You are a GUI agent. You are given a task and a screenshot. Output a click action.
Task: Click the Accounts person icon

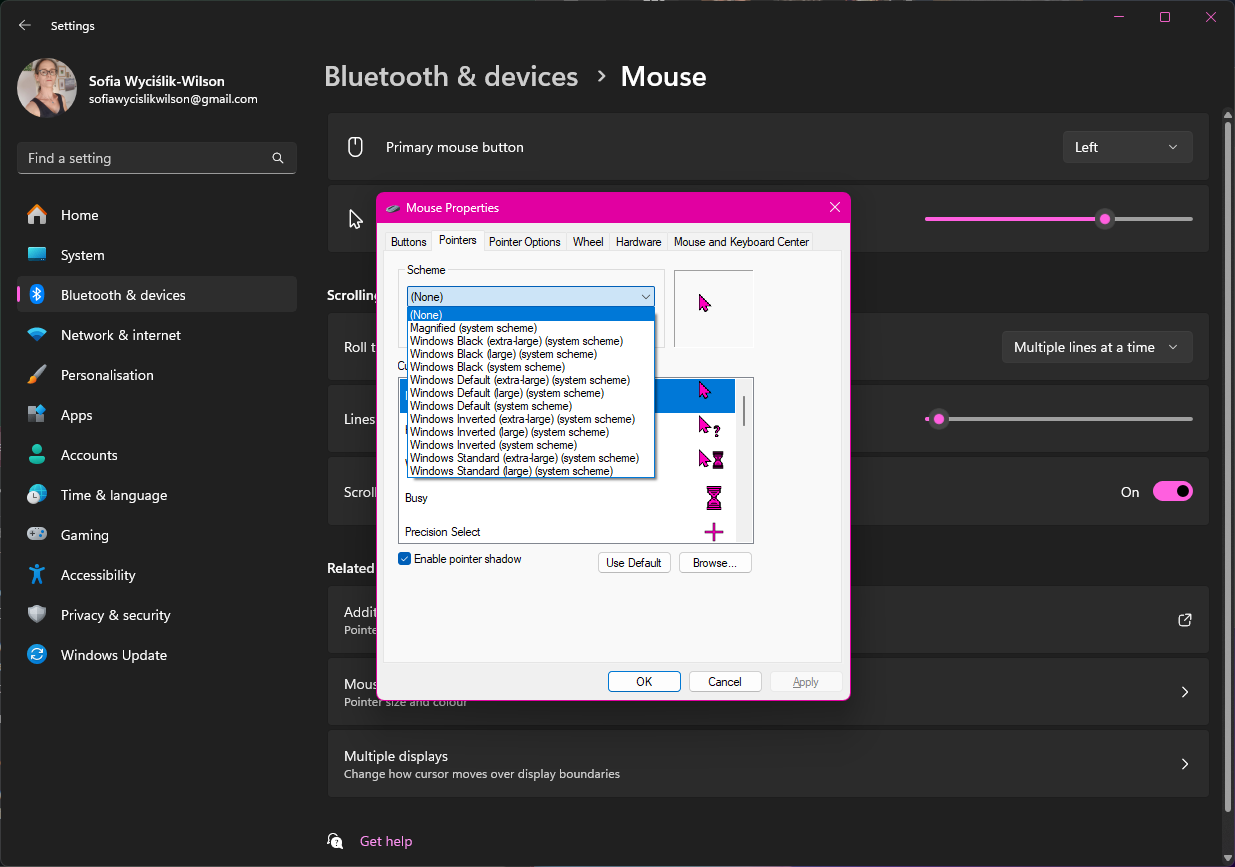[37, 455]
